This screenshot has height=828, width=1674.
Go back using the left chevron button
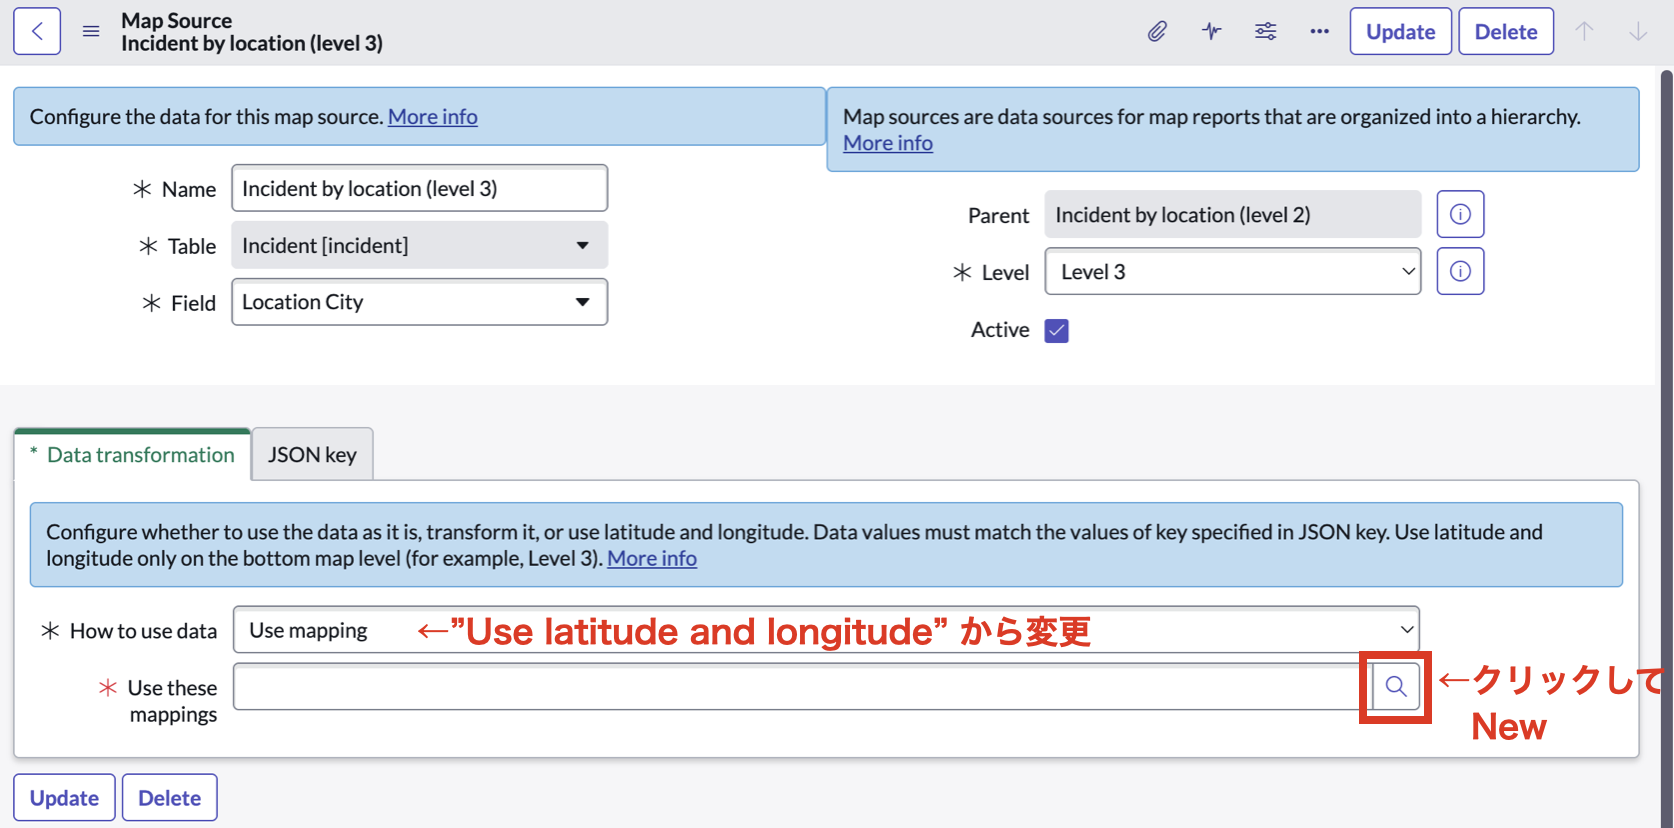click(37, 31)
